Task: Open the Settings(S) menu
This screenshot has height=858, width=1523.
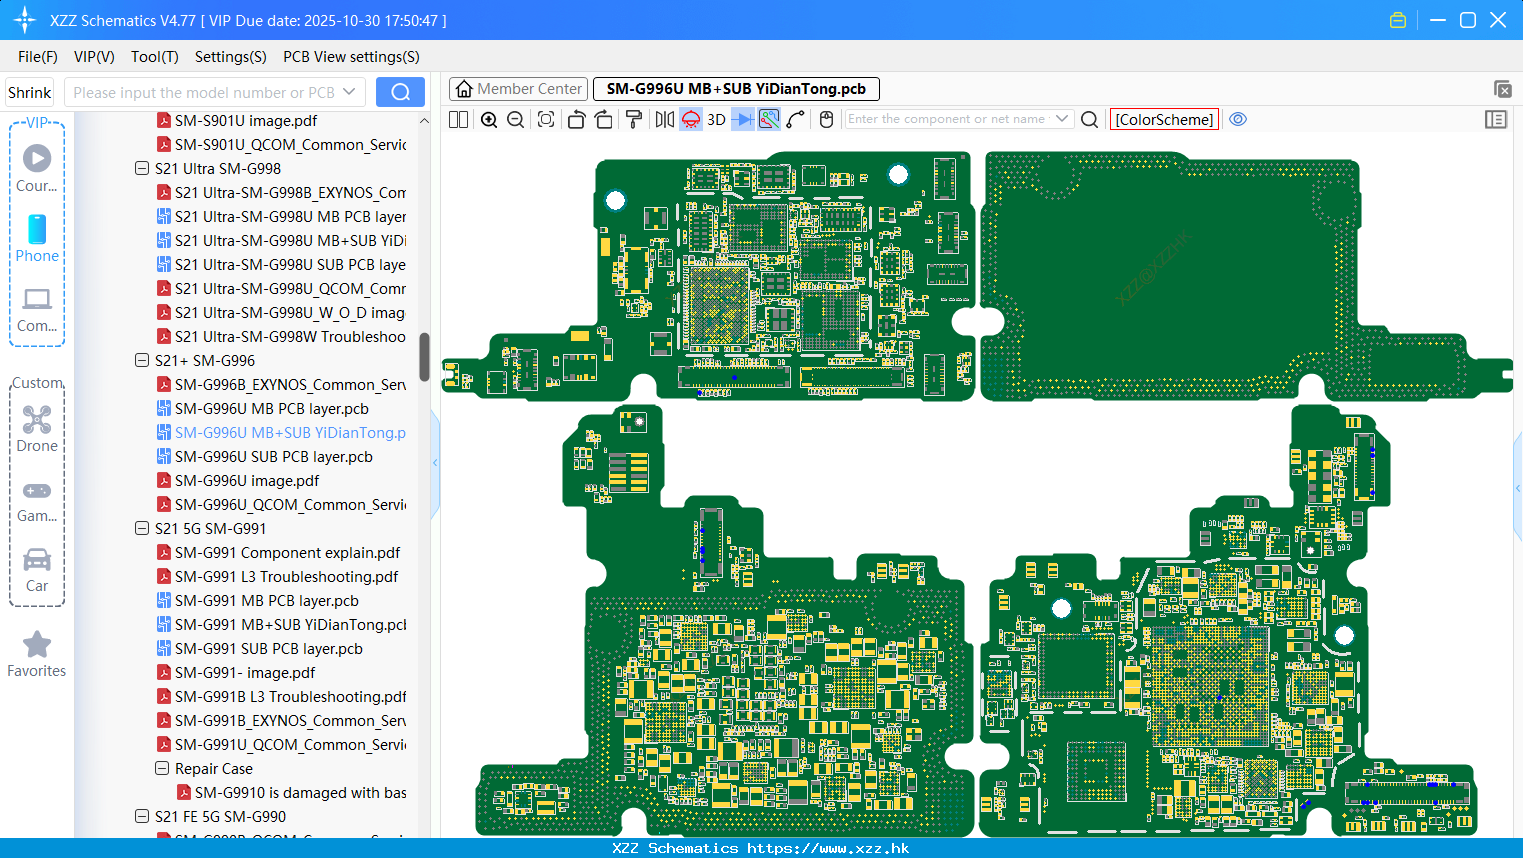Action: [x=231, y=57]
